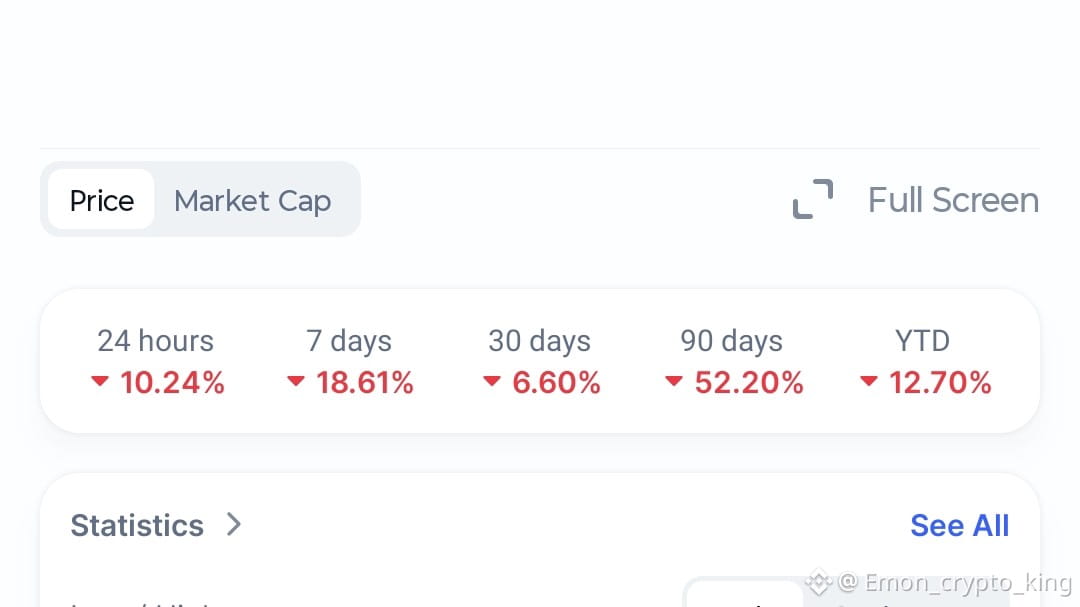Select the 90 days change label
Screen dimensions: 1080x607
(731, 341)
